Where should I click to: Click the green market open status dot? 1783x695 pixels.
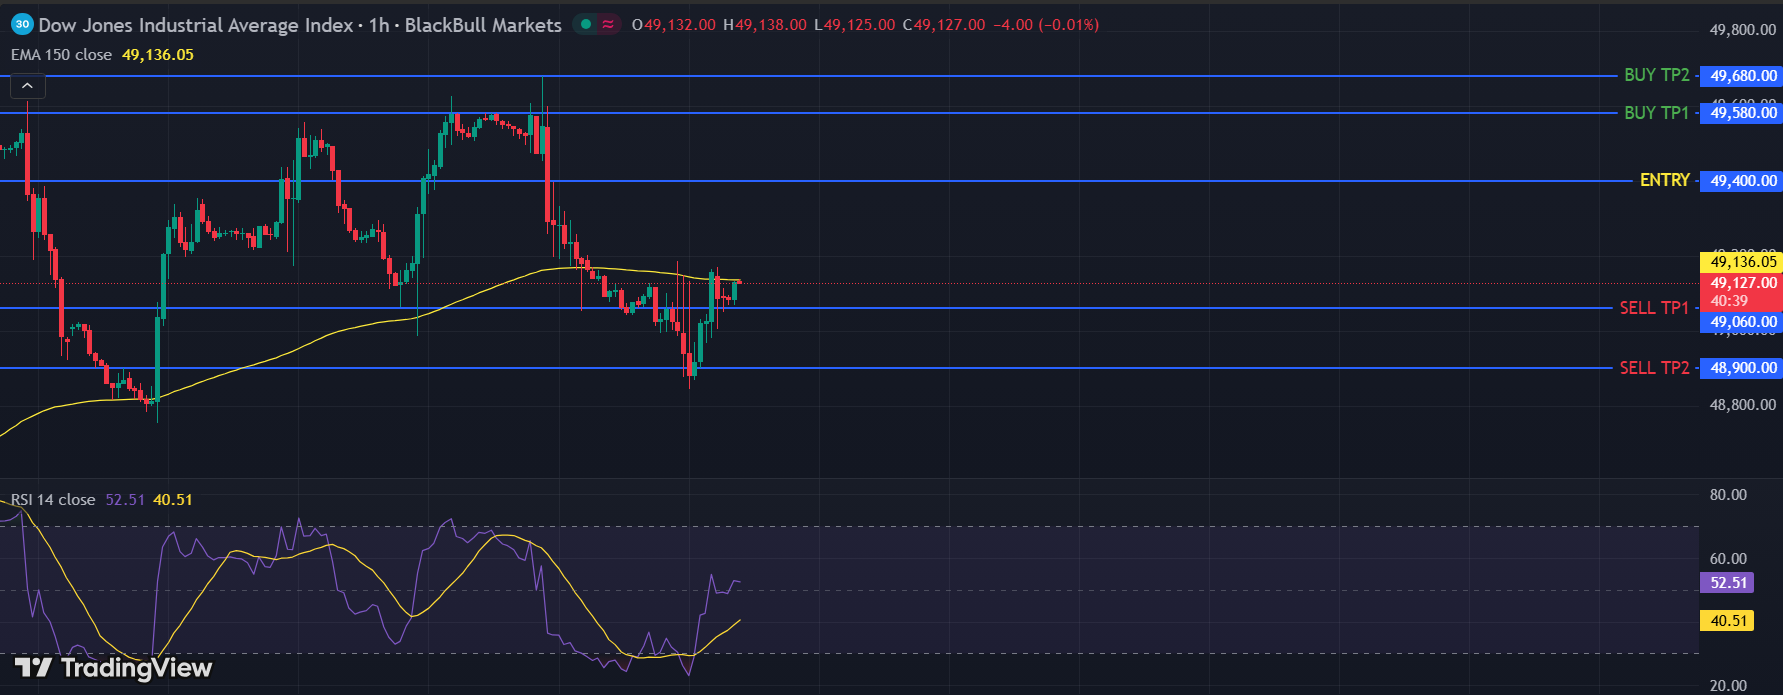(586, 24)
